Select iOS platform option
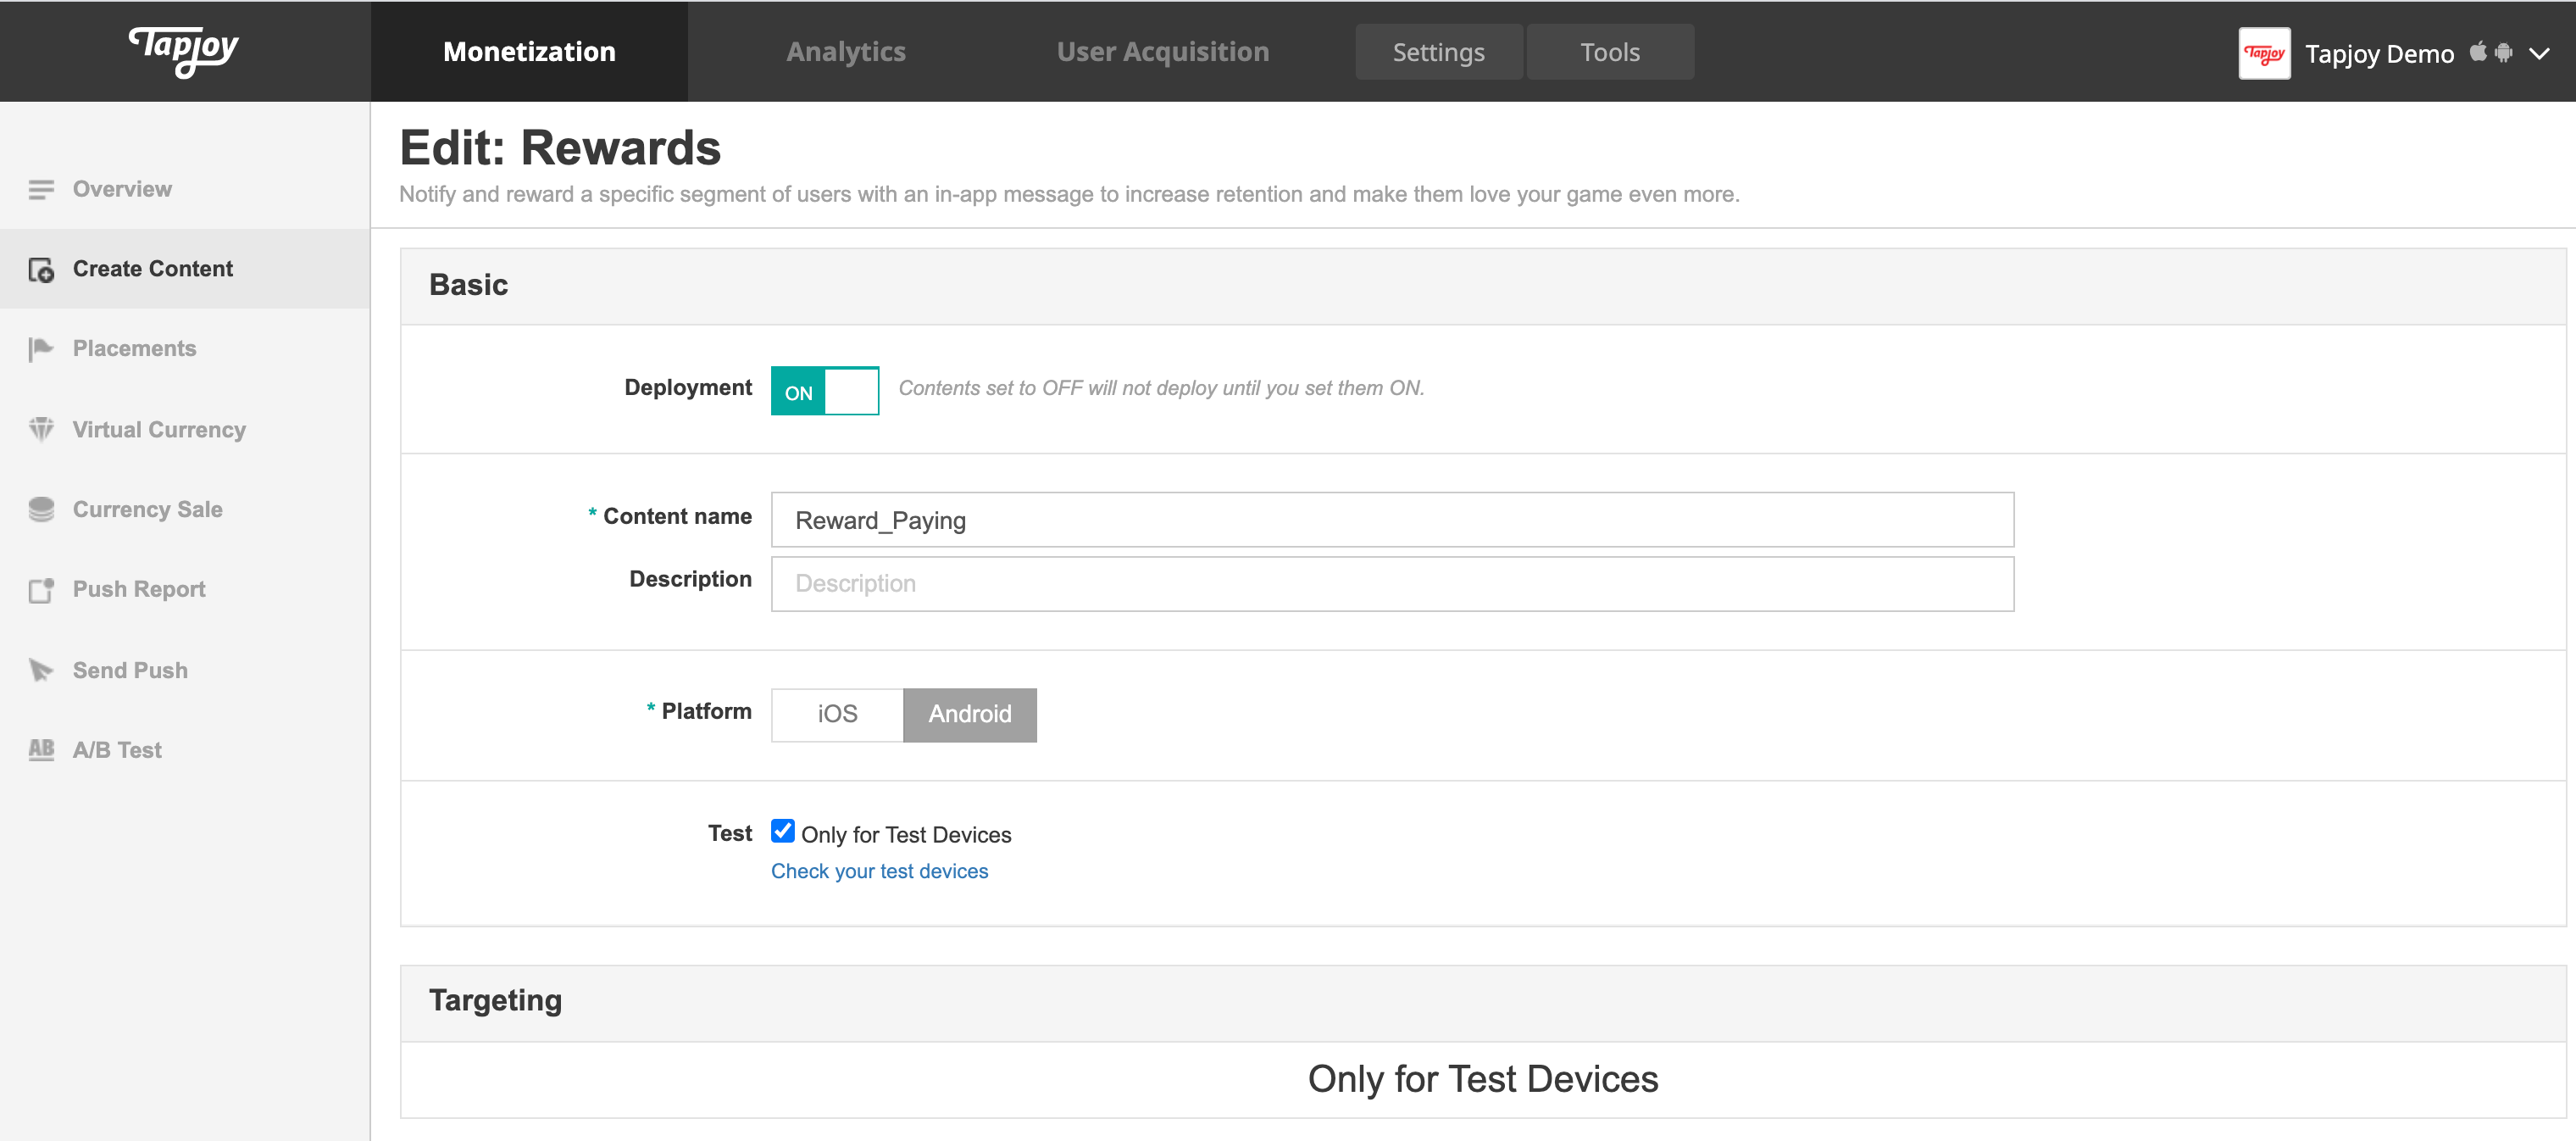This screenshot has width=2576, height=1141. (837, 714)
